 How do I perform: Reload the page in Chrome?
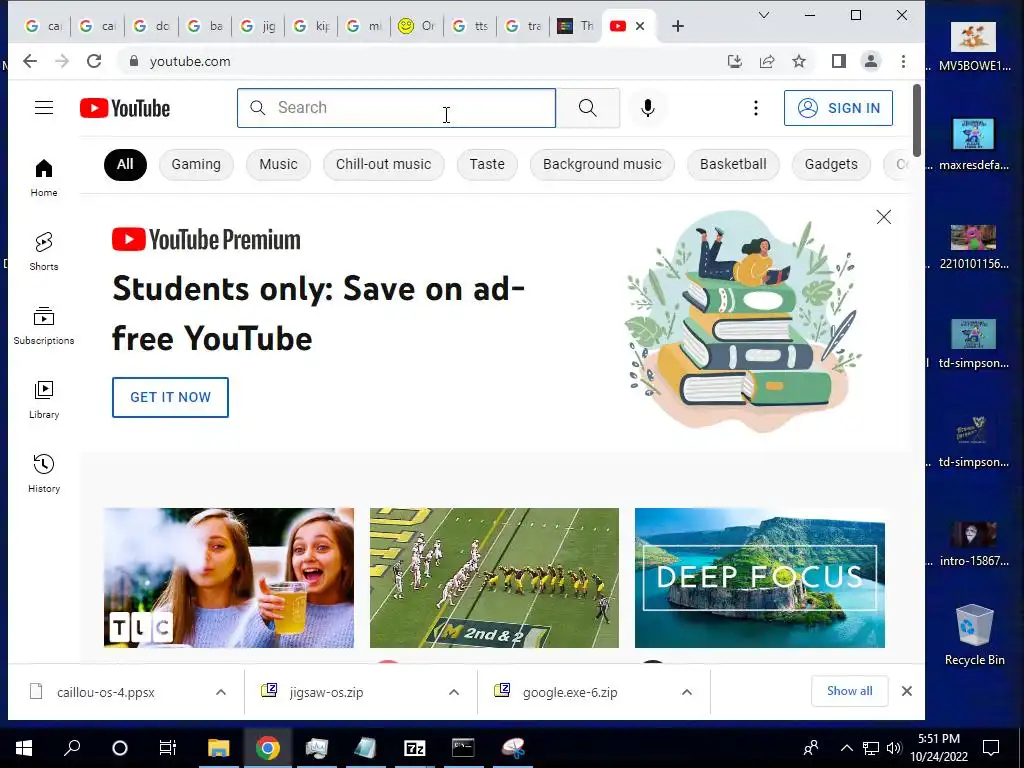[x=94, y=61]
